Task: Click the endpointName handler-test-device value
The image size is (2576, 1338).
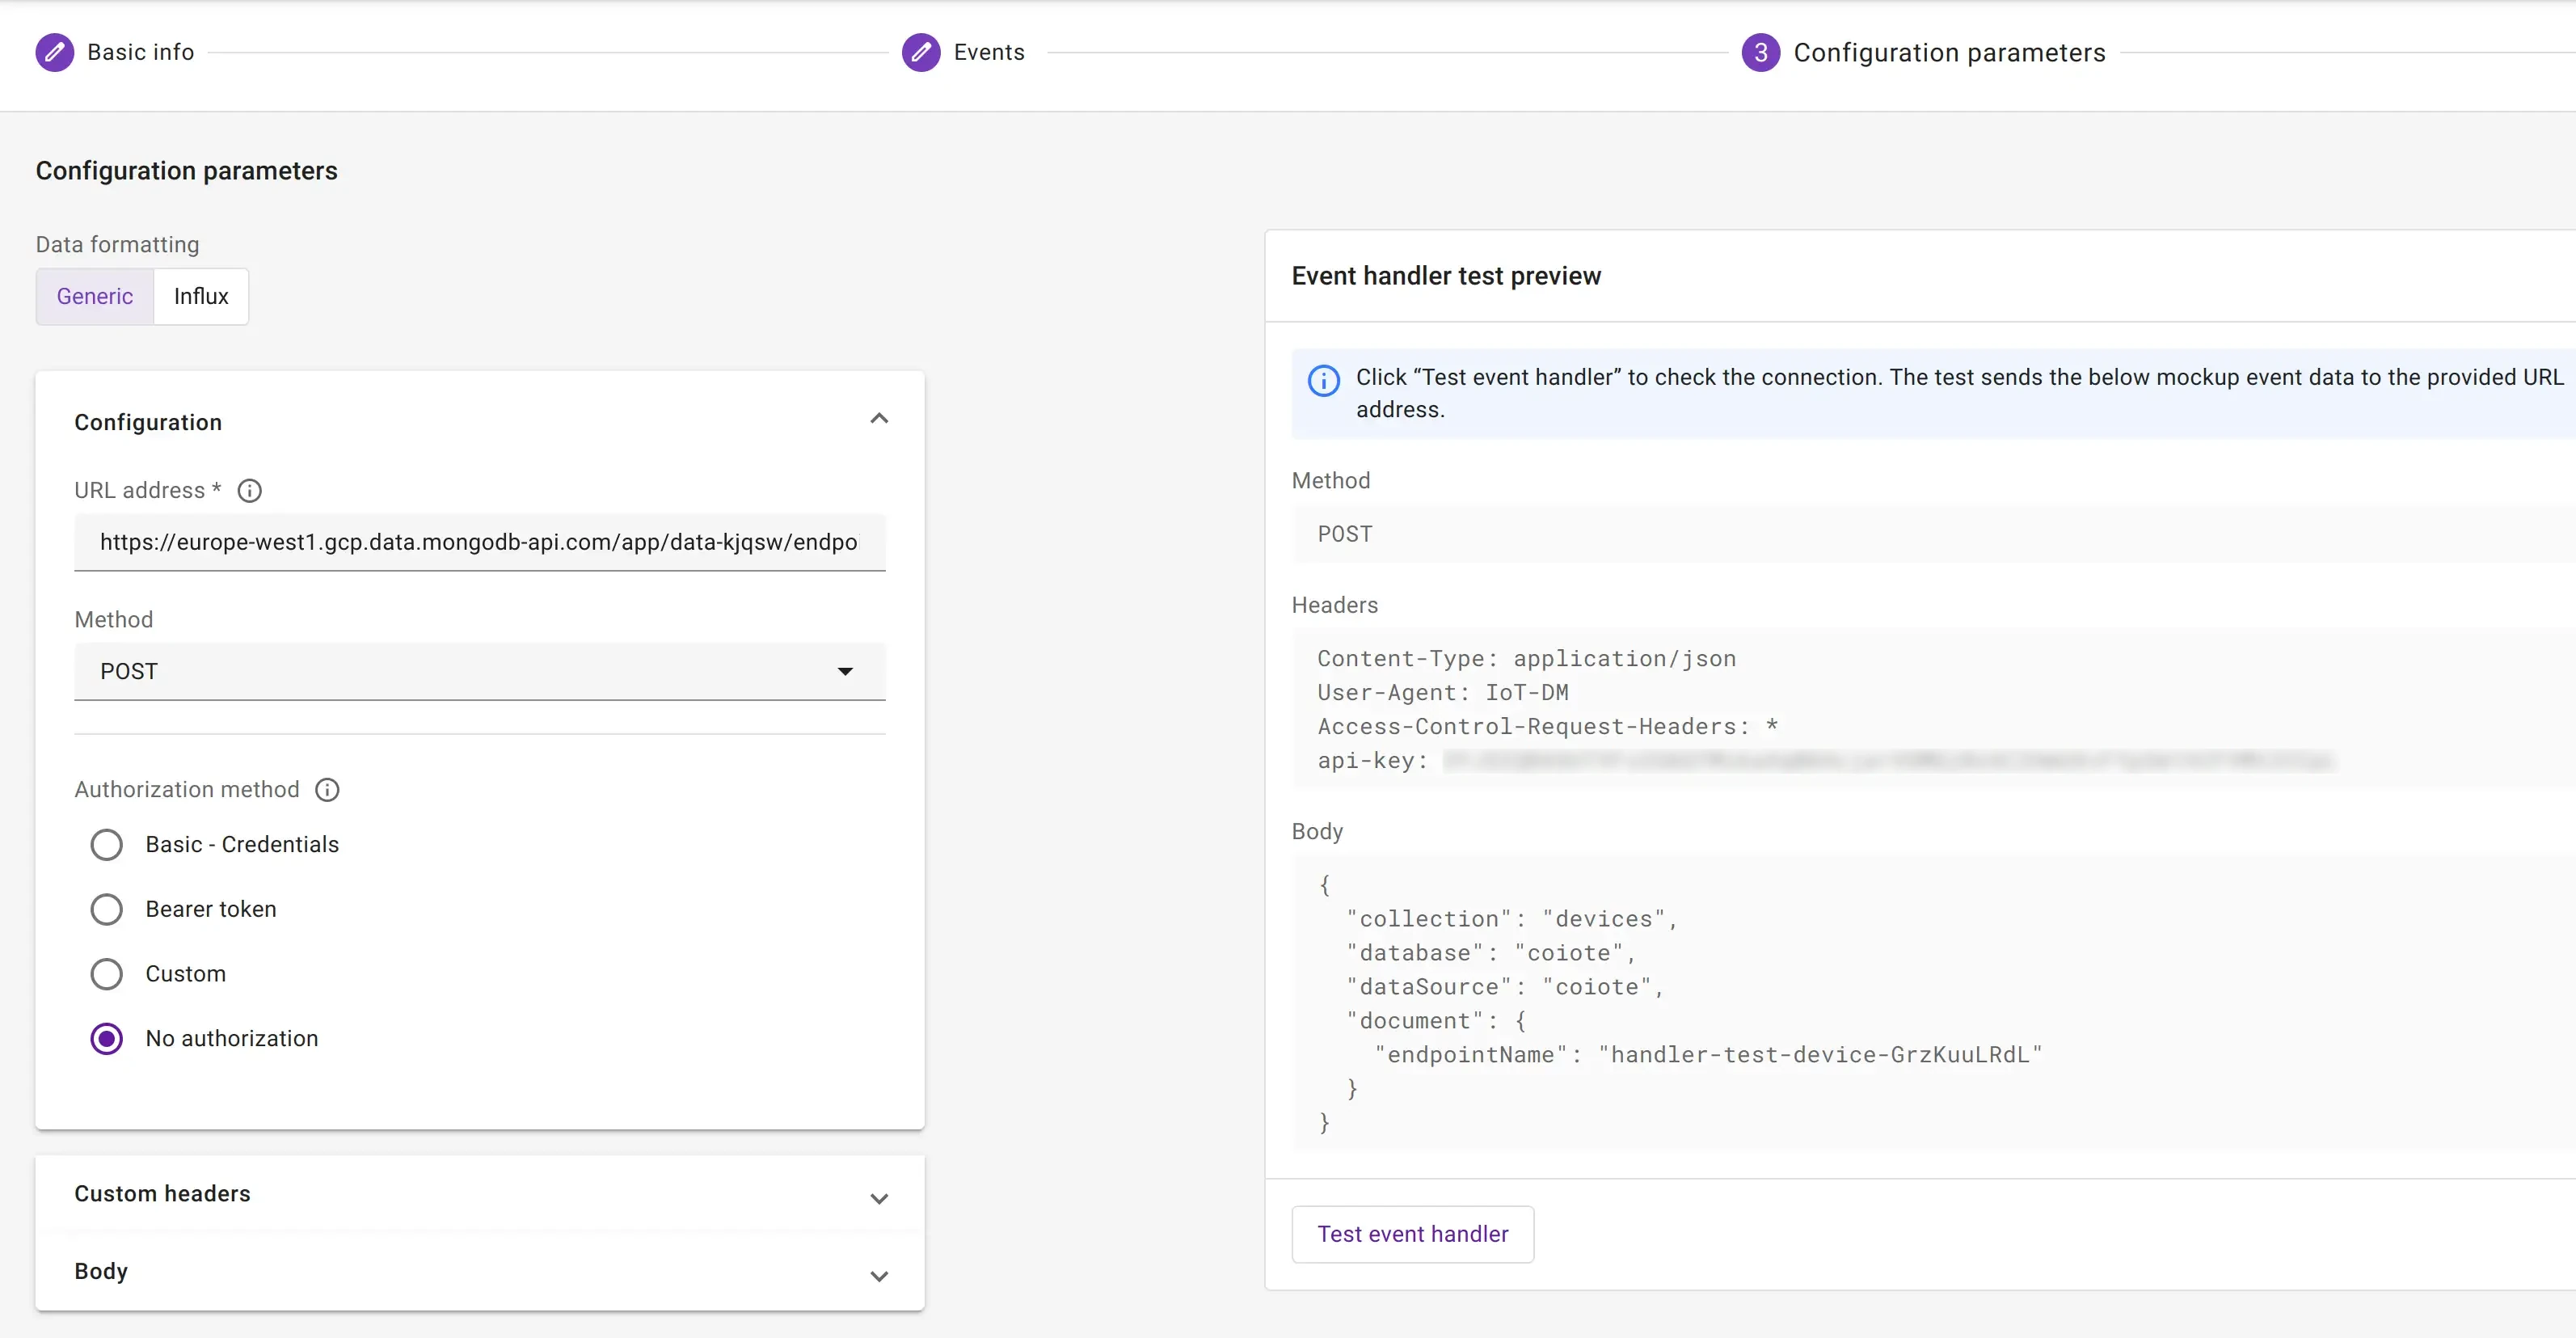Action: click(x=1819, y=1054)
